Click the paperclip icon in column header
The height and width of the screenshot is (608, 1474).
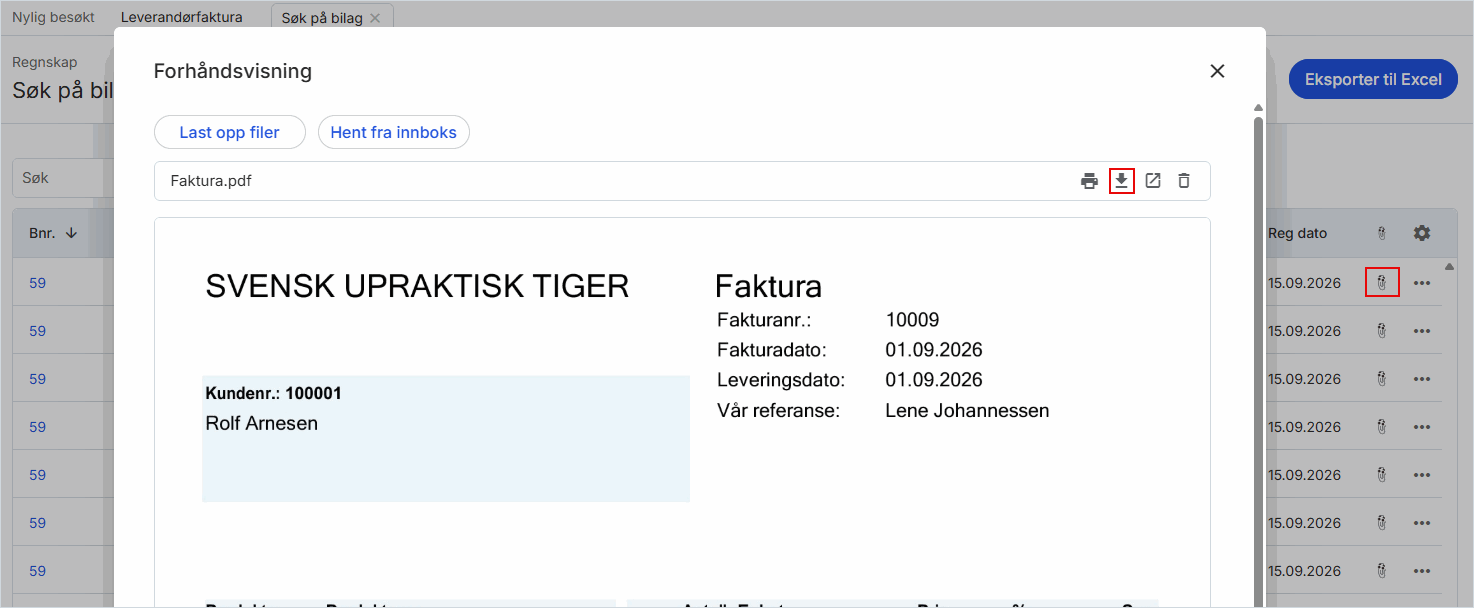tap(1382, 233)
